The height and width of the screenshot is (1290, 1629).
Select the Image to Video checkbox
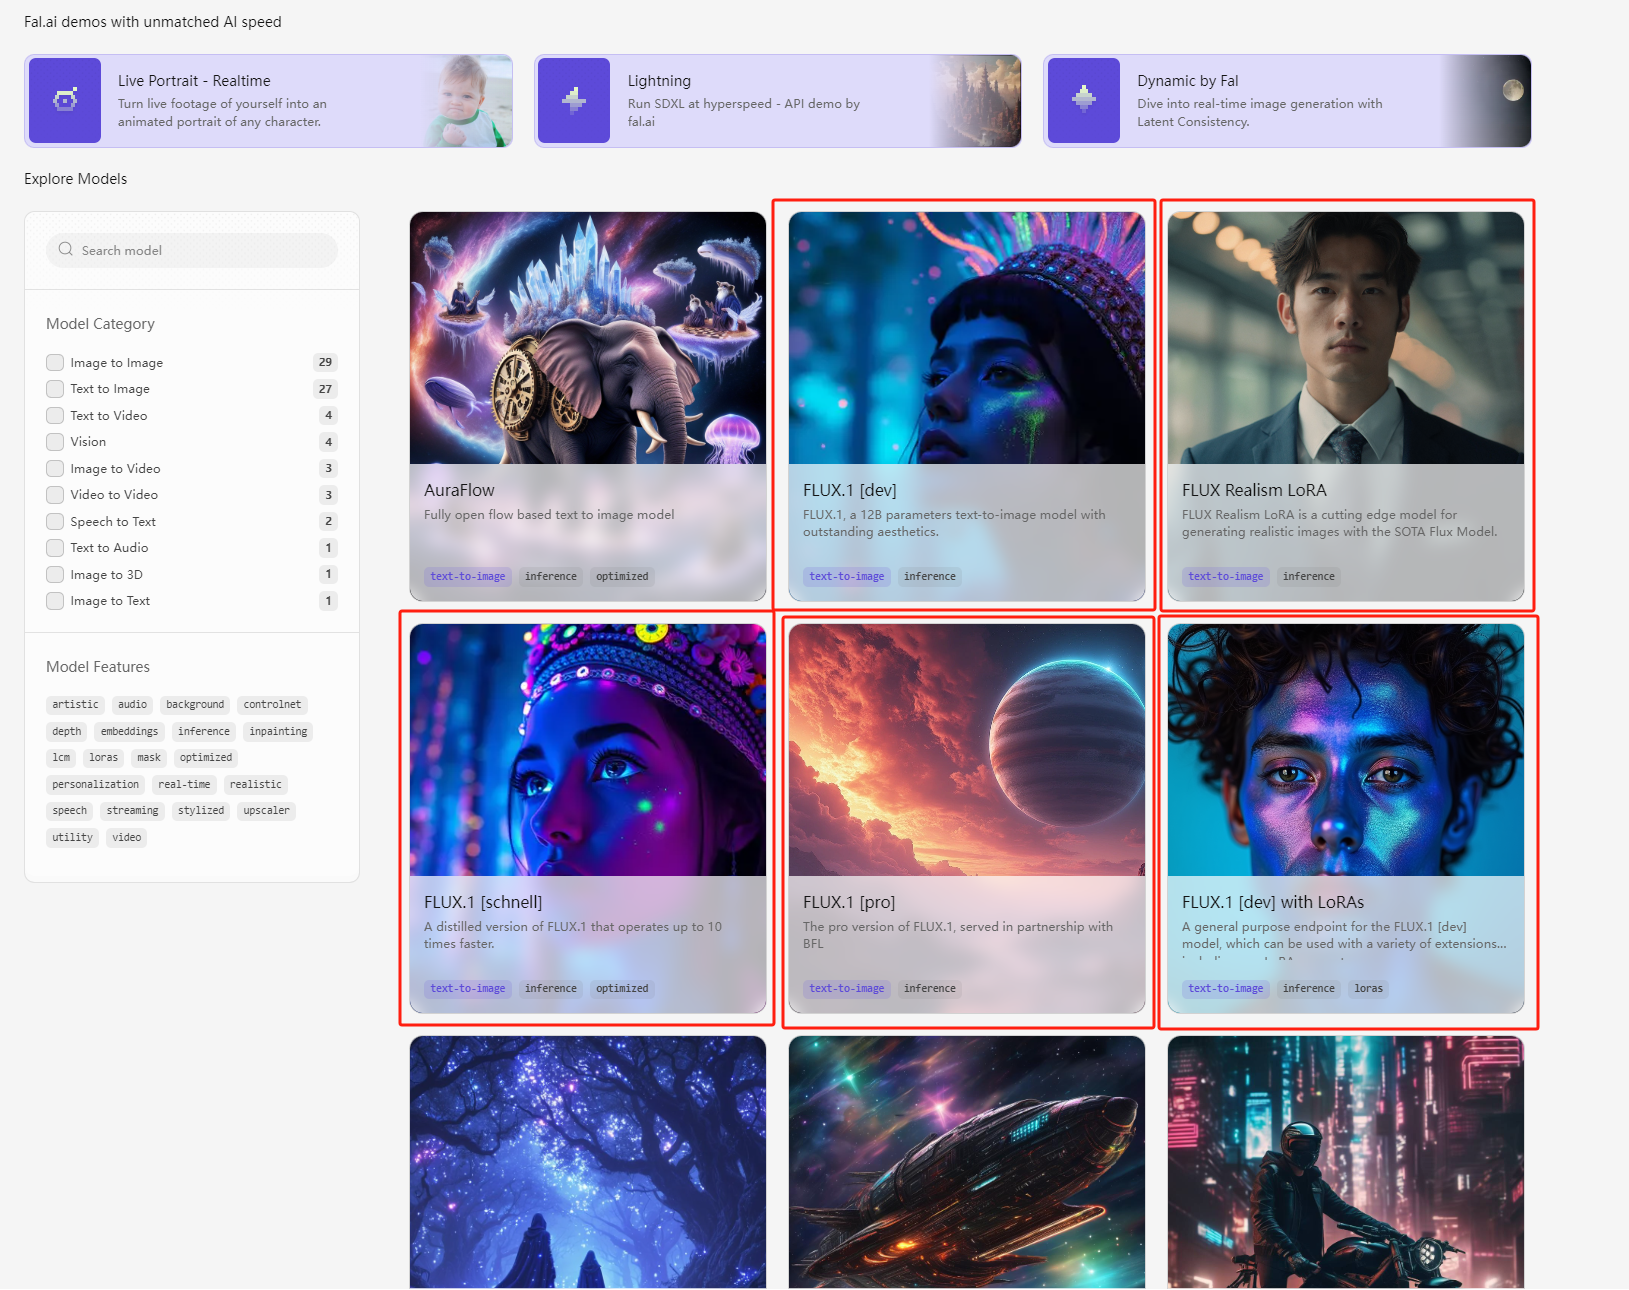[55, 468]
